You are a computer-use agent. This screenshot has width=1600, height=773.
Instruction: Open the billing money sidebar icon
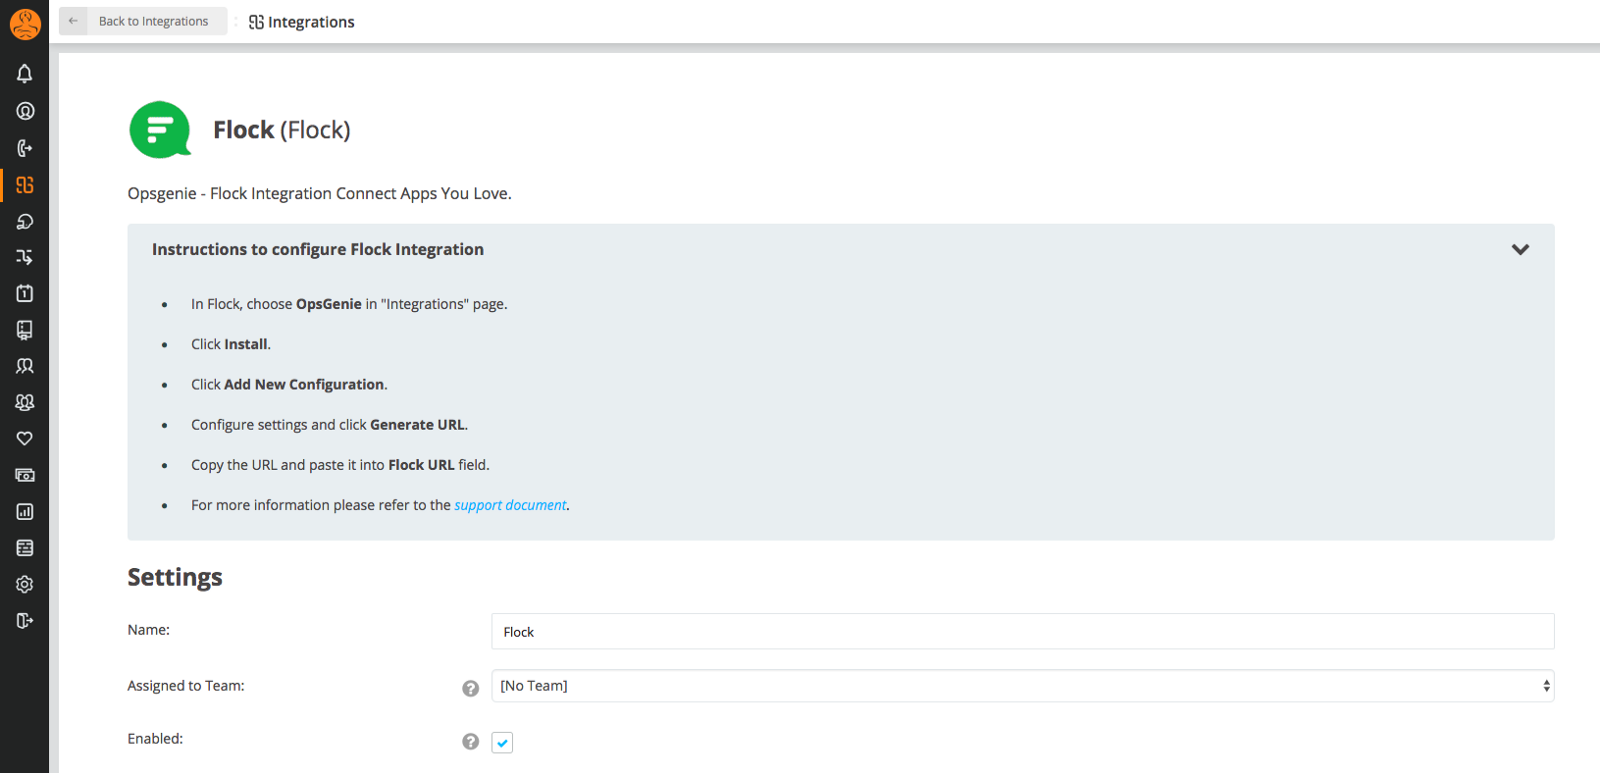point(25,475)
